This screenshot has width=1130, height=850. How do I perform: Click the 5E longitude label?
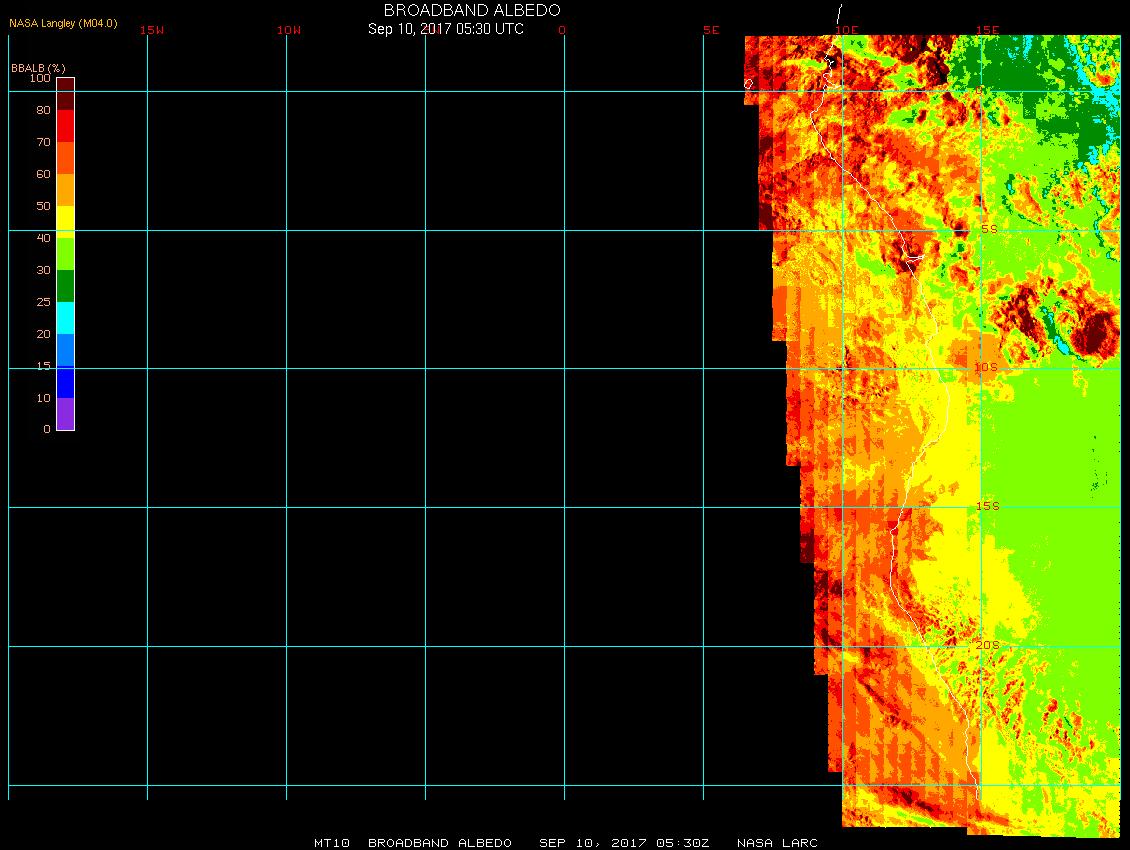[711, 30]
